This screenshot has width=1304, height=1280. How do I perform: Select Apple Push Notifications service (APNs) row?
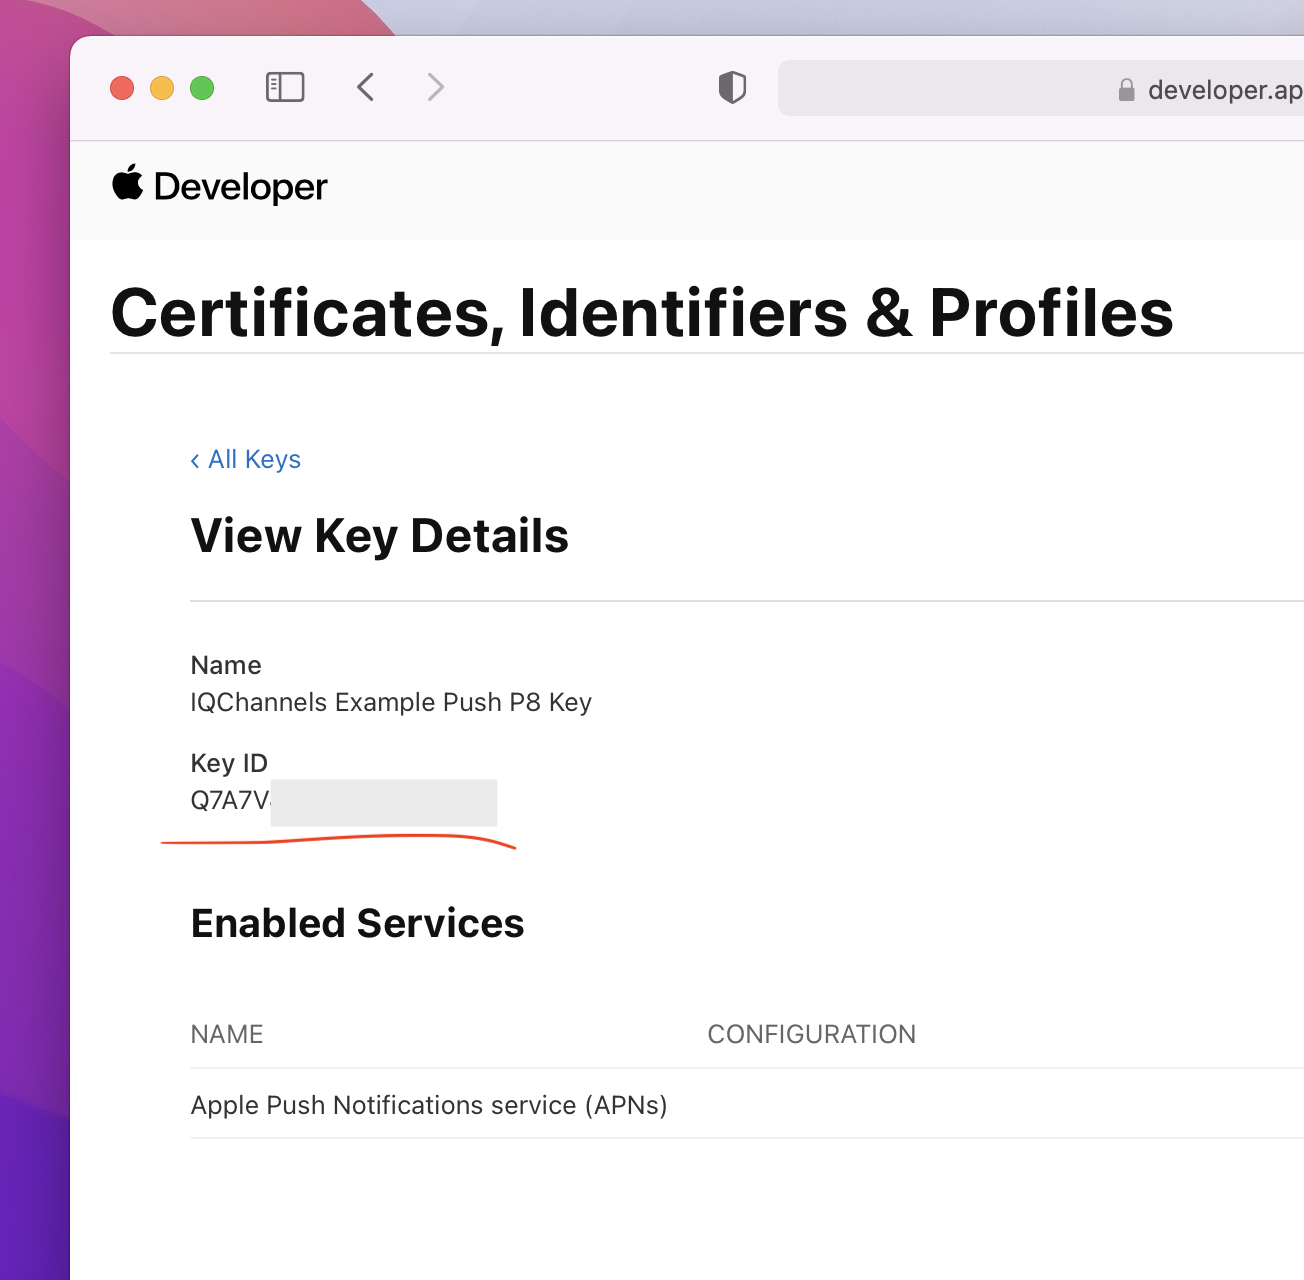tap(747, 1104)
